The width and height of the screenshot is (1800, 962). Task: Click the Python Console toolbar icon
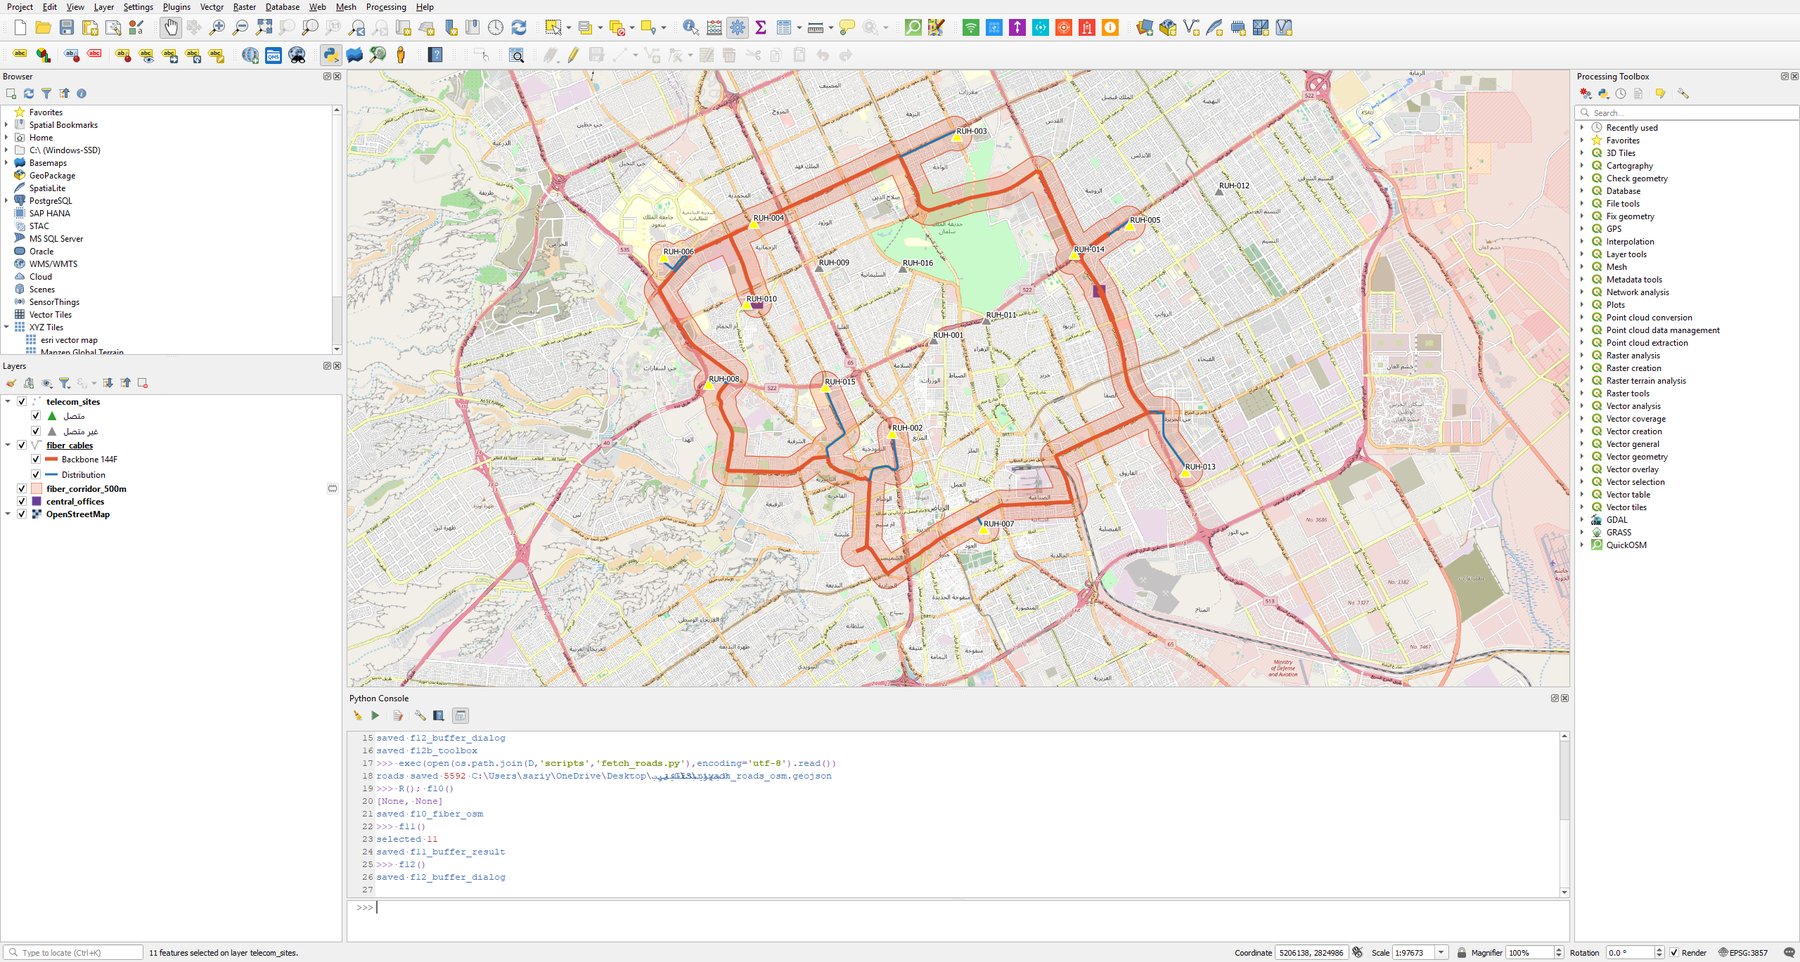pyautogui.click(x=330, y=55)
